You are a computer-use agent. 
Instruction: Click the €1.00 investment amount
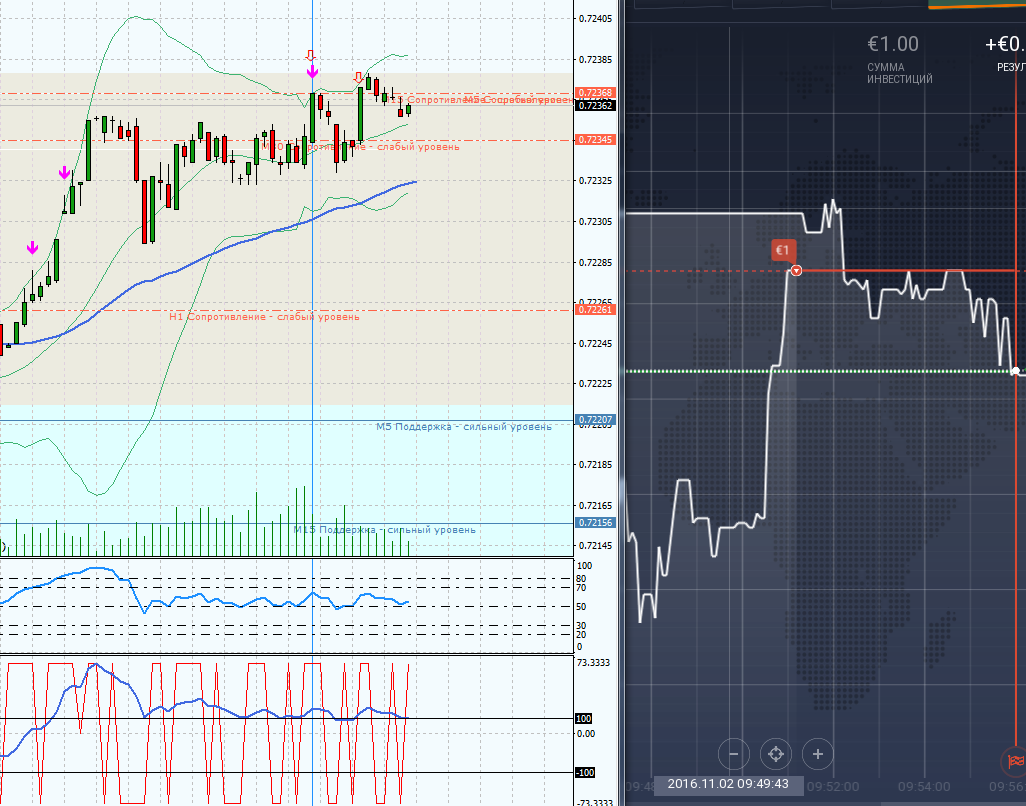pos(893,45)
